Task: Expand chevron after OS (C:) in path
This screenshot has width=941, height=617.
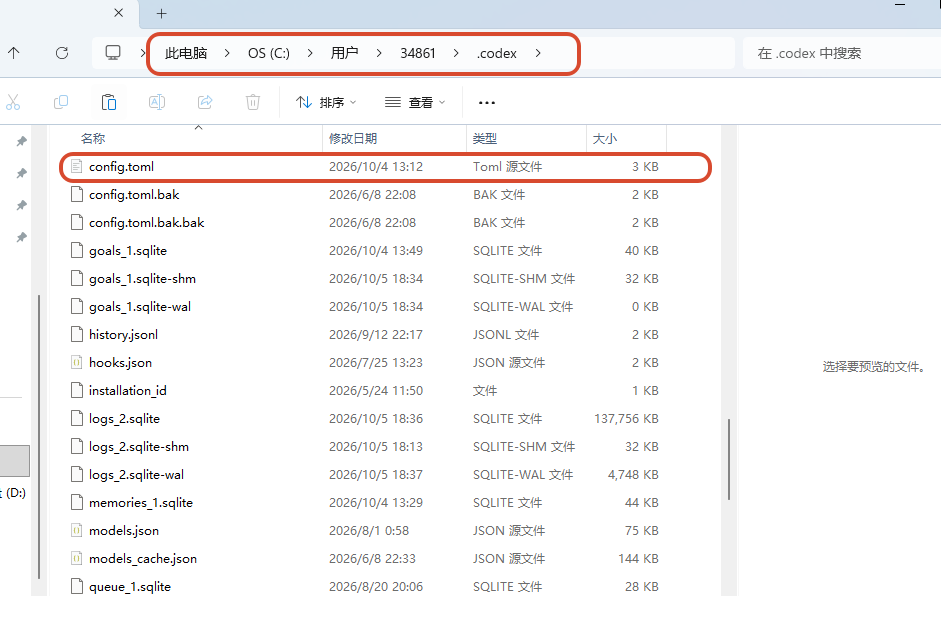Action: [x=310, y=53]
